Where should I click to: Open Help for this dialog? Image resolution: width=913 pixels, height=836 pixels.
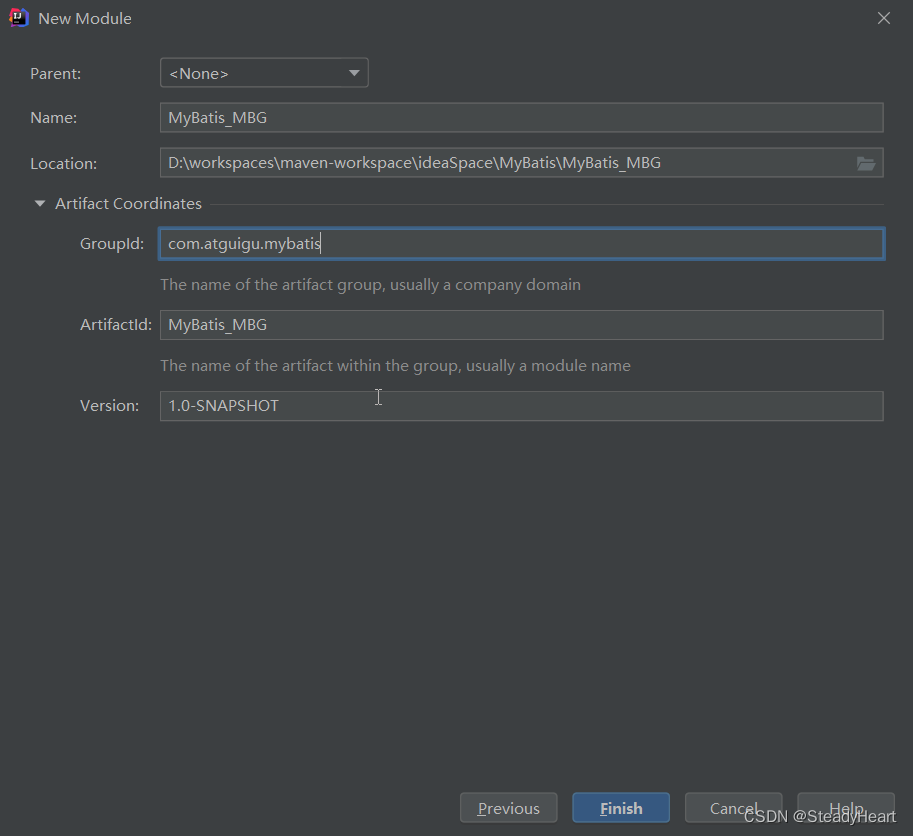(x=845, y=808)
